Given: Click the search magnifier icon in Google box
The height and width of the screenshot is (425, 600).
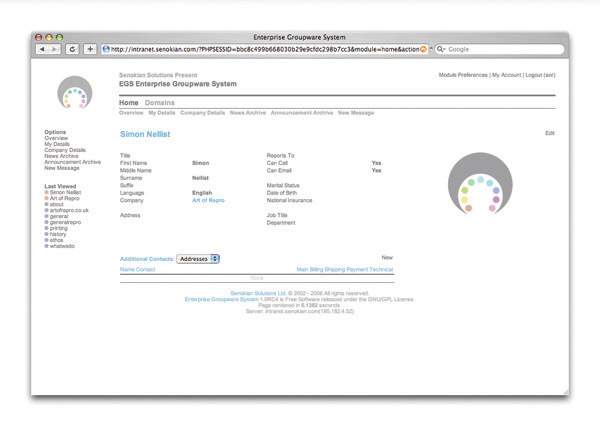Looking at the screenshot, I should (441, 49).
